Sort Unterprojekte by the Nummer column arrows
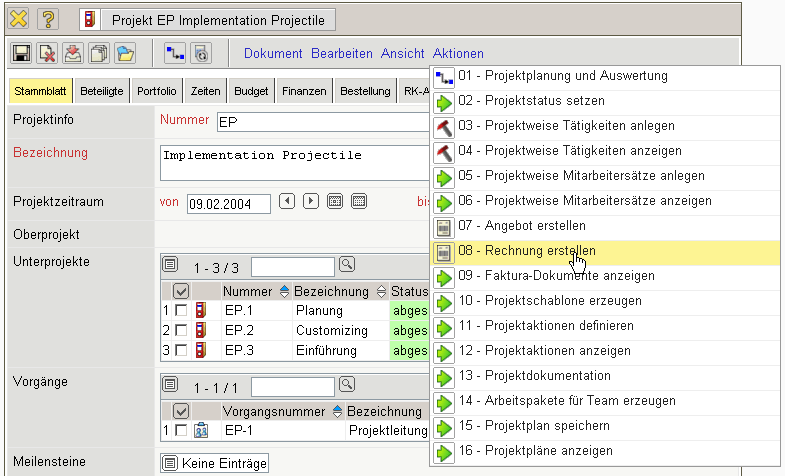Screen dimensions: 785x476 (284, 291)
